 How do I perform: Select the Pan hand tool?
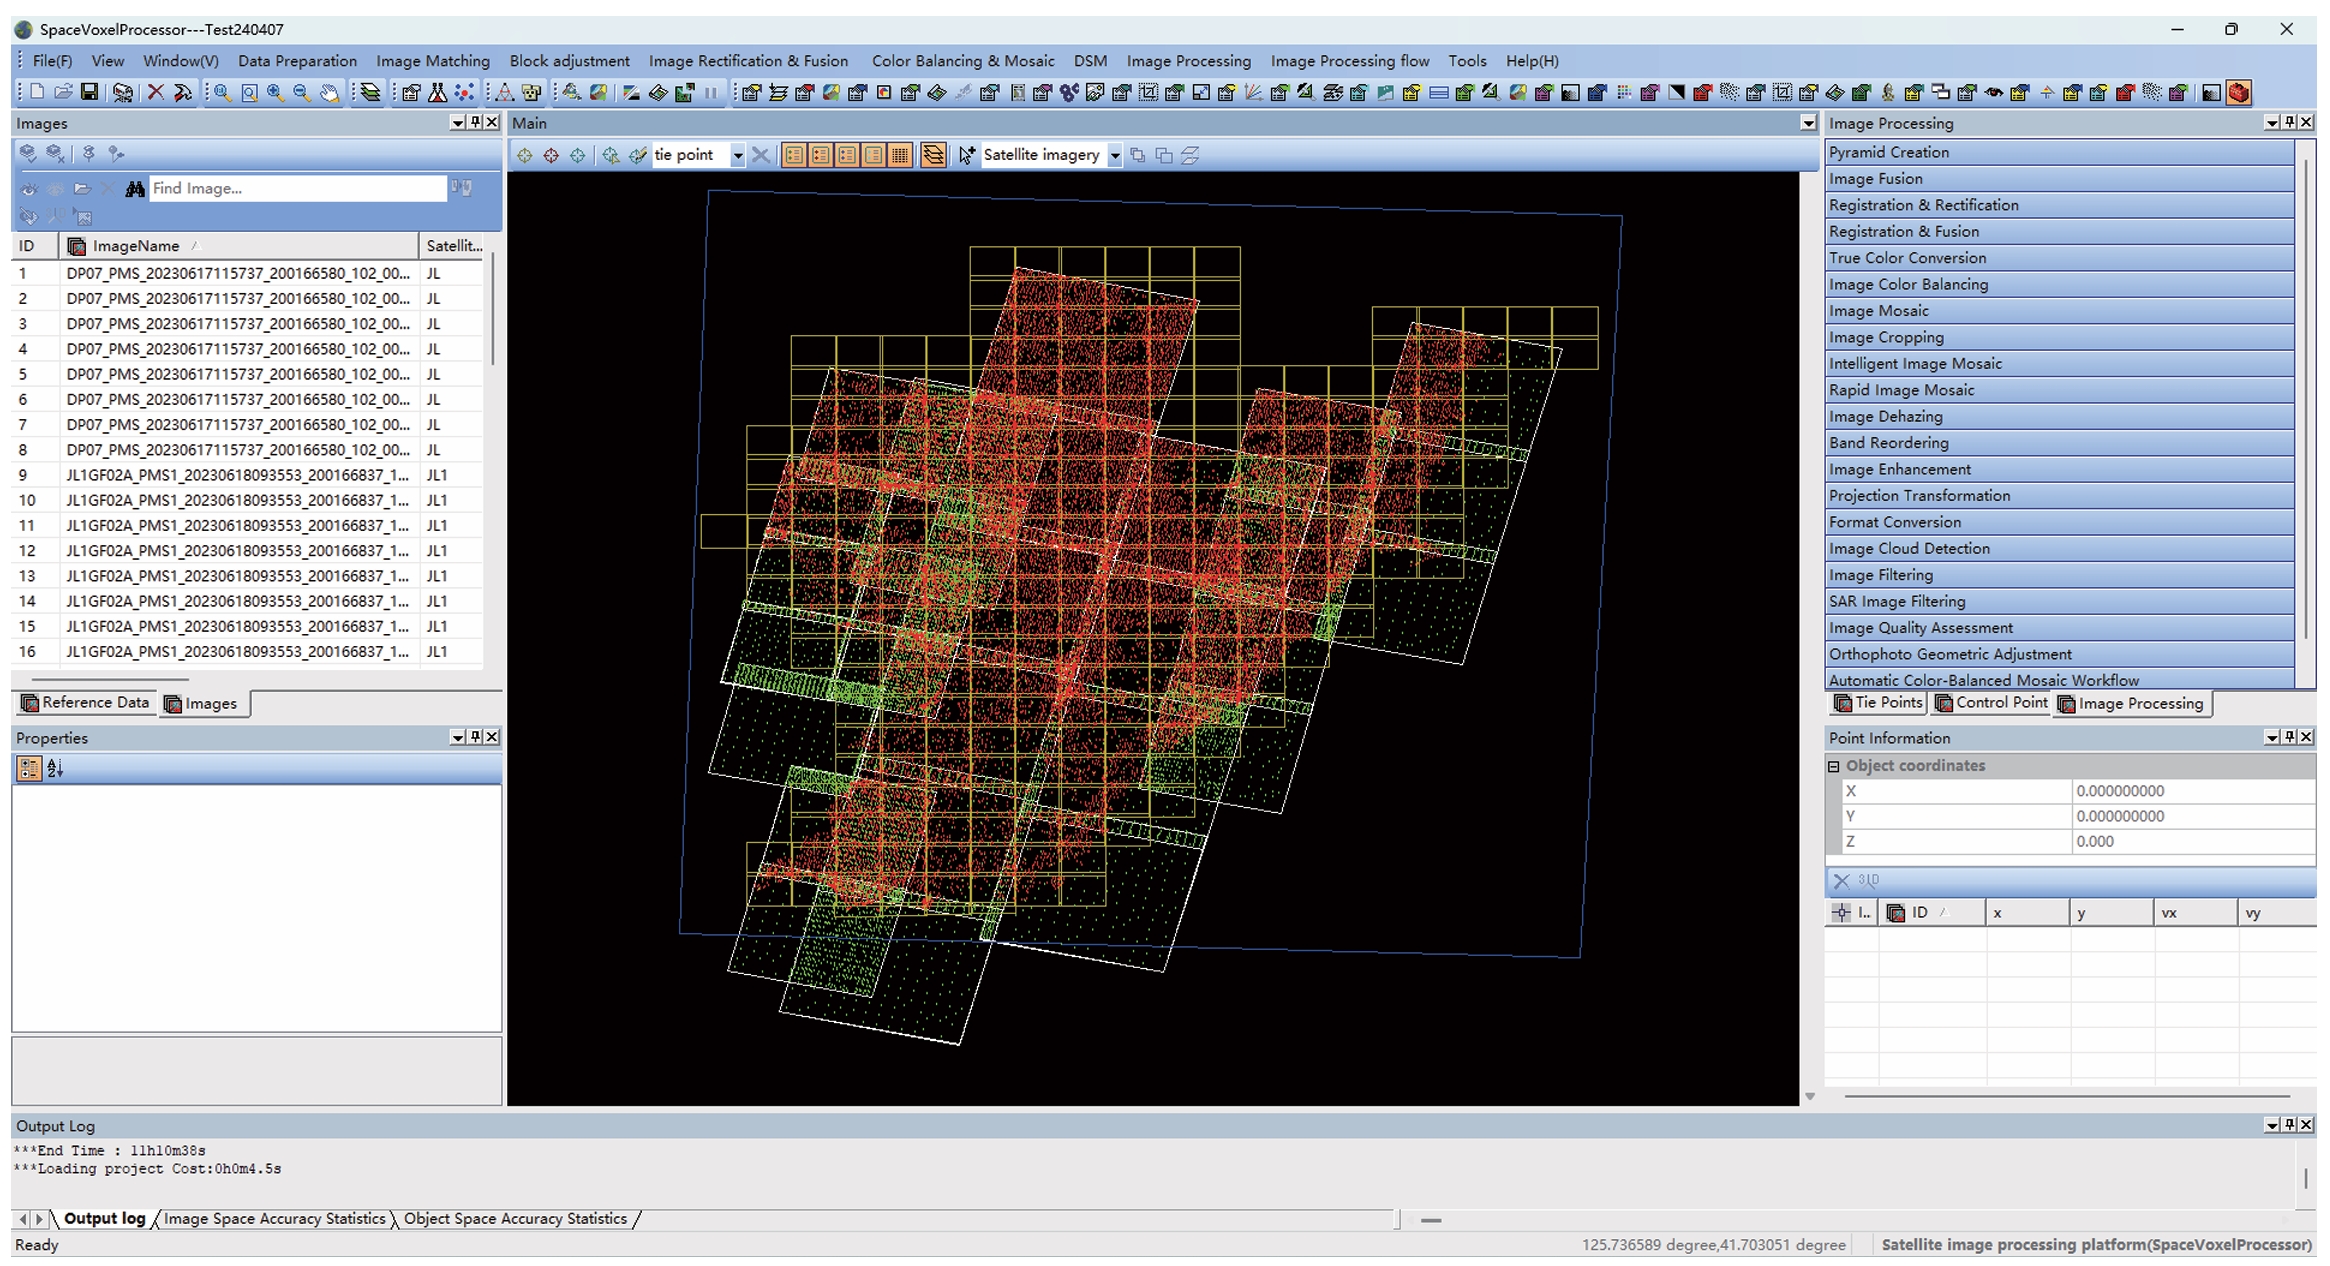pos(329,93)
